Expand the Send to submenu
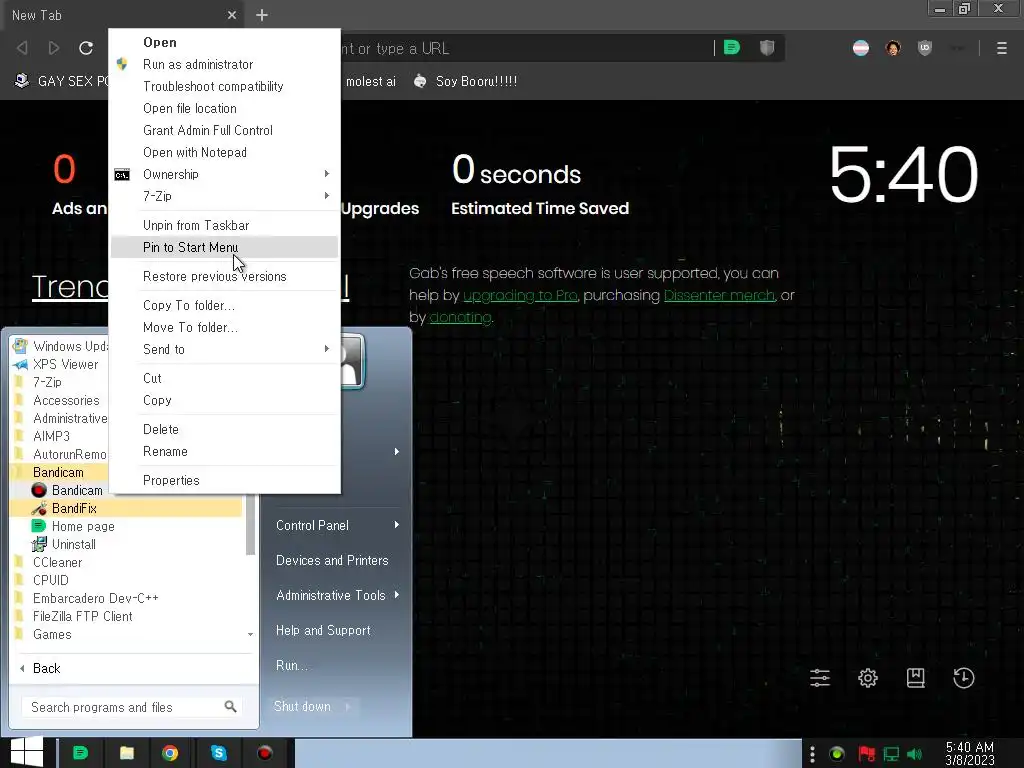This screenshot has width=1024, height=768. (x=225, y=349)
